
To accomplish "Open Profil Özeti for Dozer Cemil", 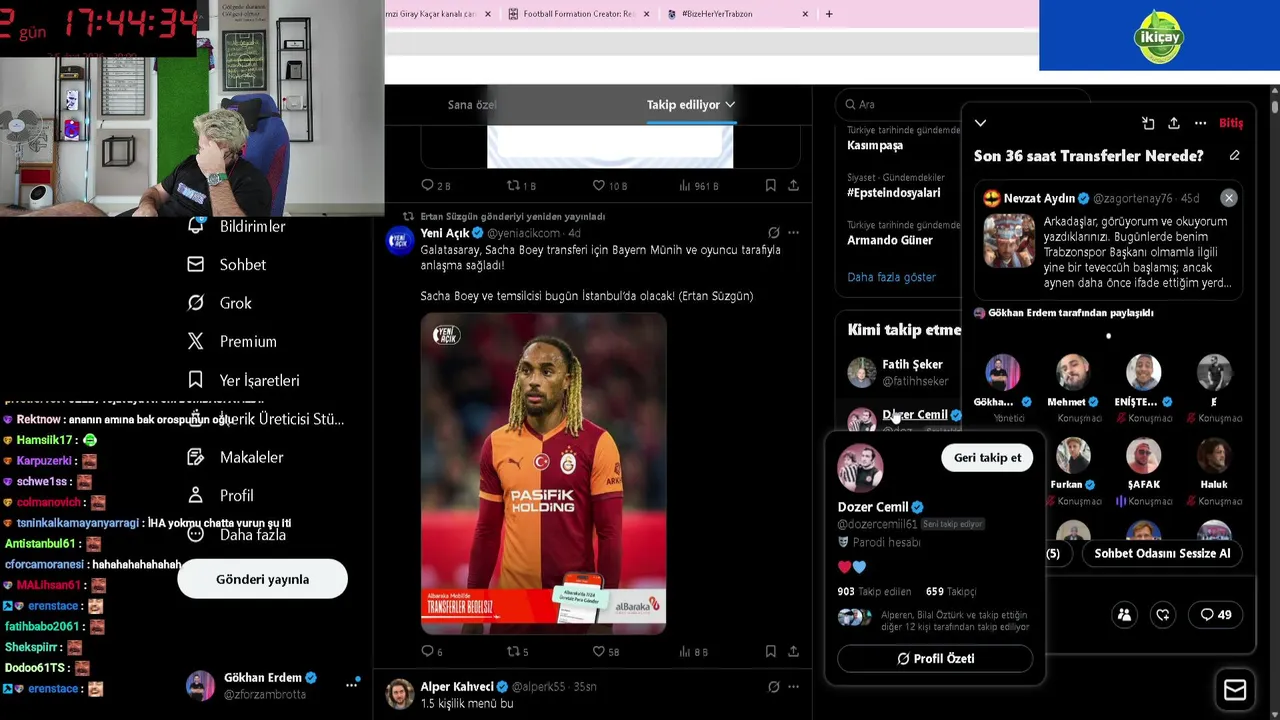I will pyautogui.click(x=935, y=659).
